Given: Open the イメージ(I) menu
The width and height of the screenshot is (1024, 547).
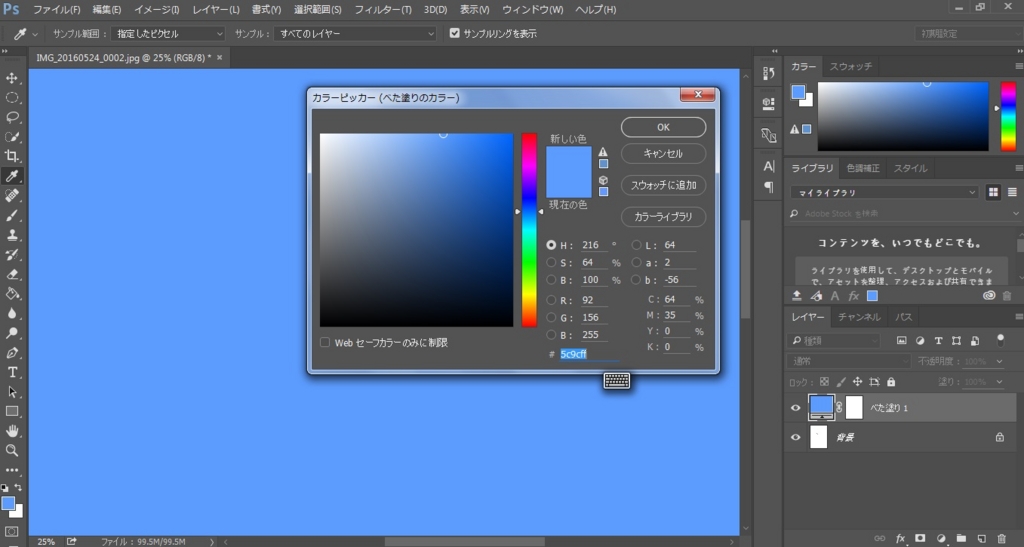Looking at the screenshot, I should pyautogui.click(x=157, y=10).
